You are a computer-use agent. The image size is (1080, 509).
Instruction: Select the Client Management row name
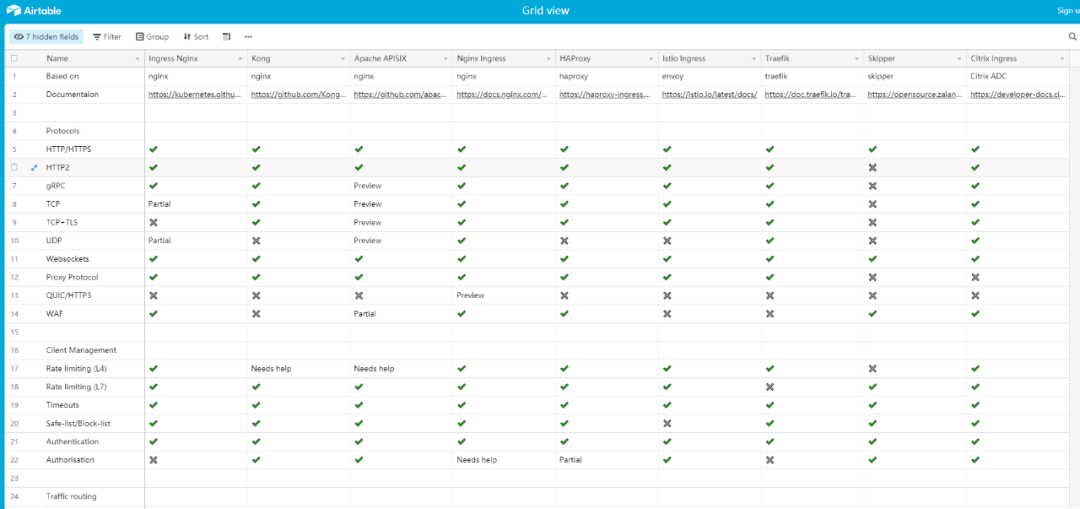tap(81, 350)
